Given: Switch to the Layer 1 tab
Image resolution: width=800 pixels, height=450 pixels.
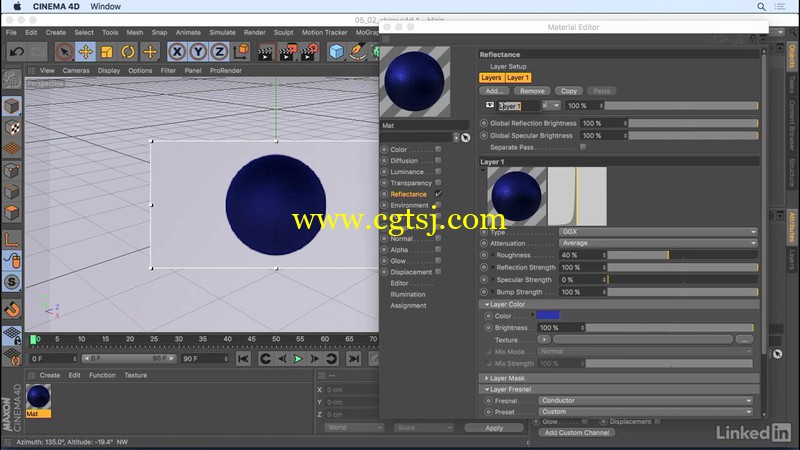Looking at the screenshot, I should pos(518,78).
